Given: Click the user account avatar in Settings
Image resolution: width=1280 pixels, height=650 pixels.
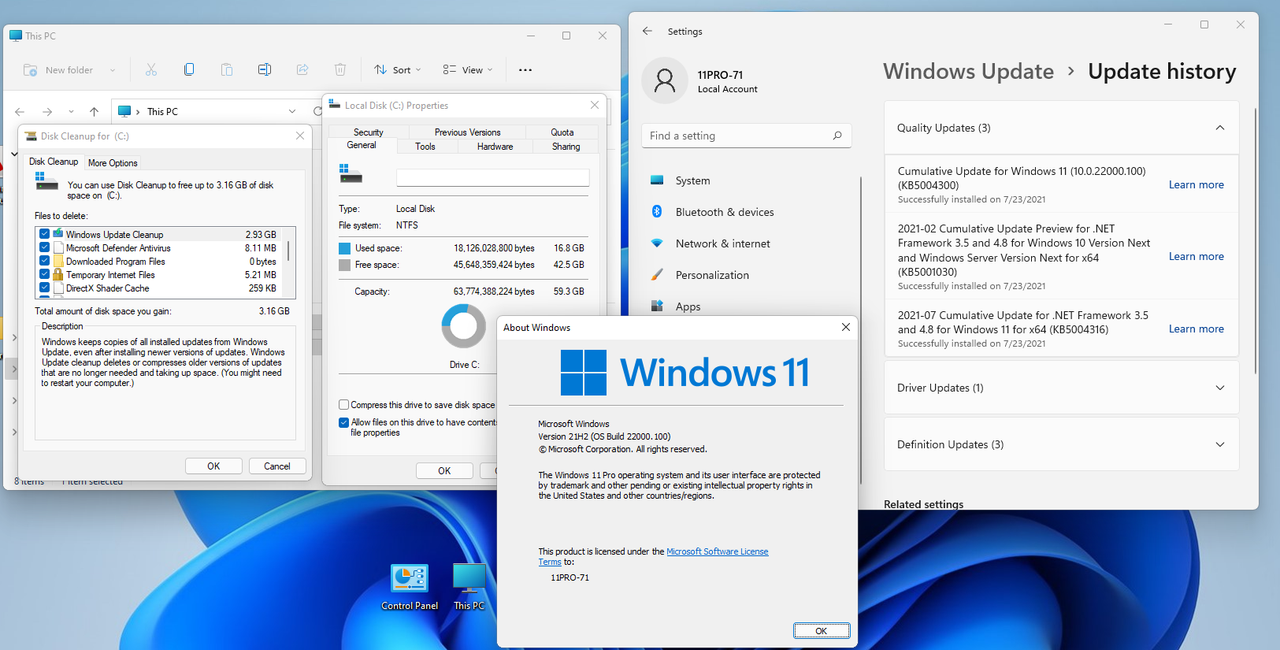Looking at the screenshot, I should coord(665,81).
